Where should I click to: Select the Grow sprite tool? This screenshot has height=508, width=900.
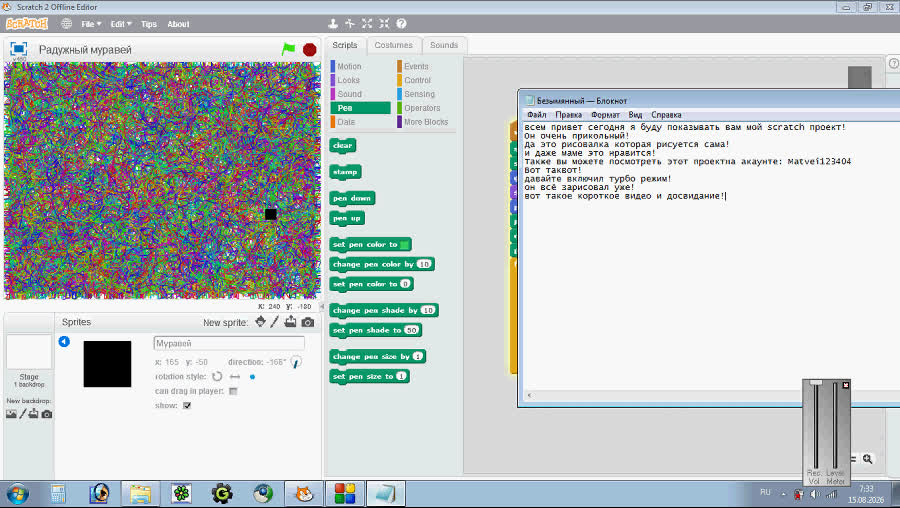(367, 24)
